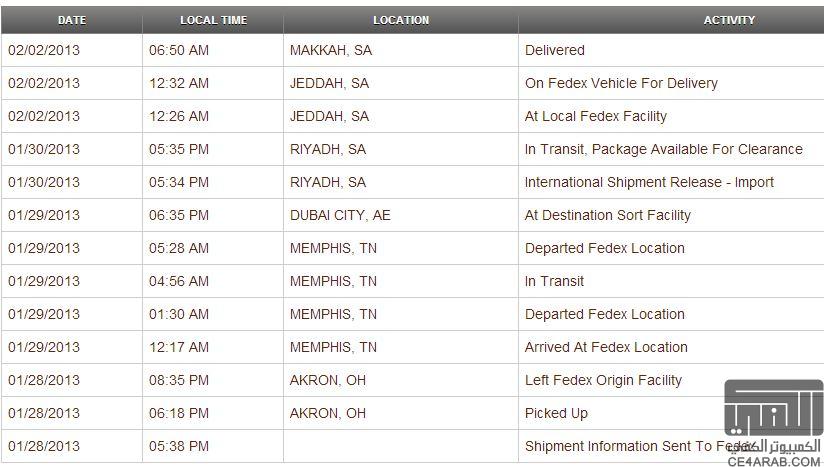This screenshot has width=824, height=467.
Task: Select the Picked Up activity row
Action: 412,413
